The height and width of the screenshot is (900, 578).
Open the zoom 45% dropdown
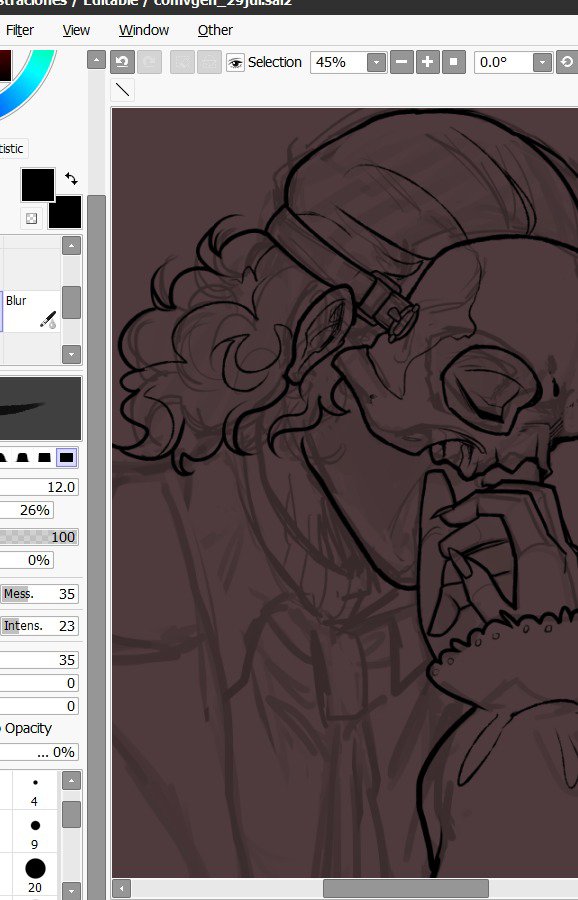377,62
